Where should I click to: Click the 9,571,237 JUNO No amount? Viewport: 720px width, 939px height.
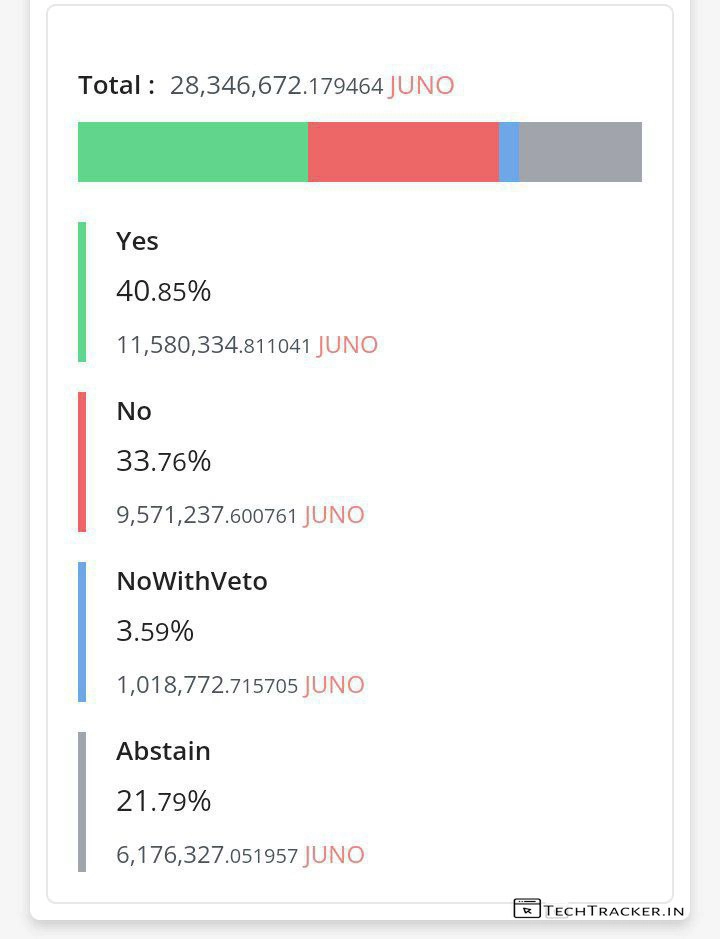tap(240, 515)
